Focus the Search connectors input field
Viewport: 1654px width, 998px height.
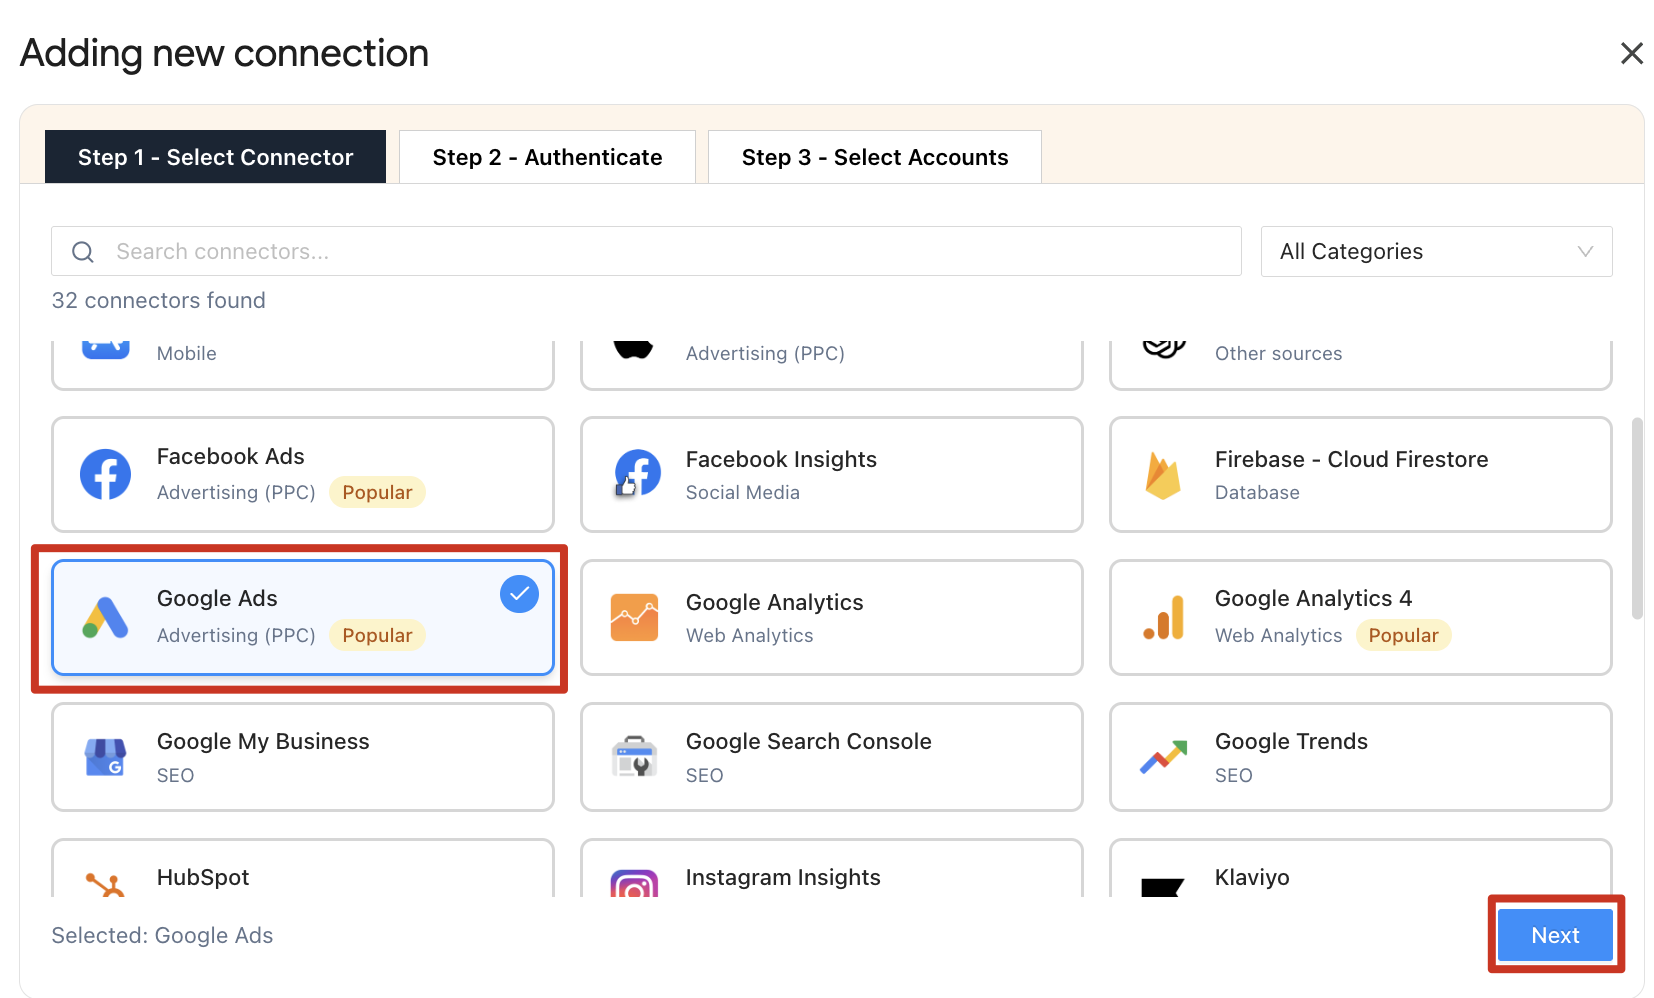(660, 251)
